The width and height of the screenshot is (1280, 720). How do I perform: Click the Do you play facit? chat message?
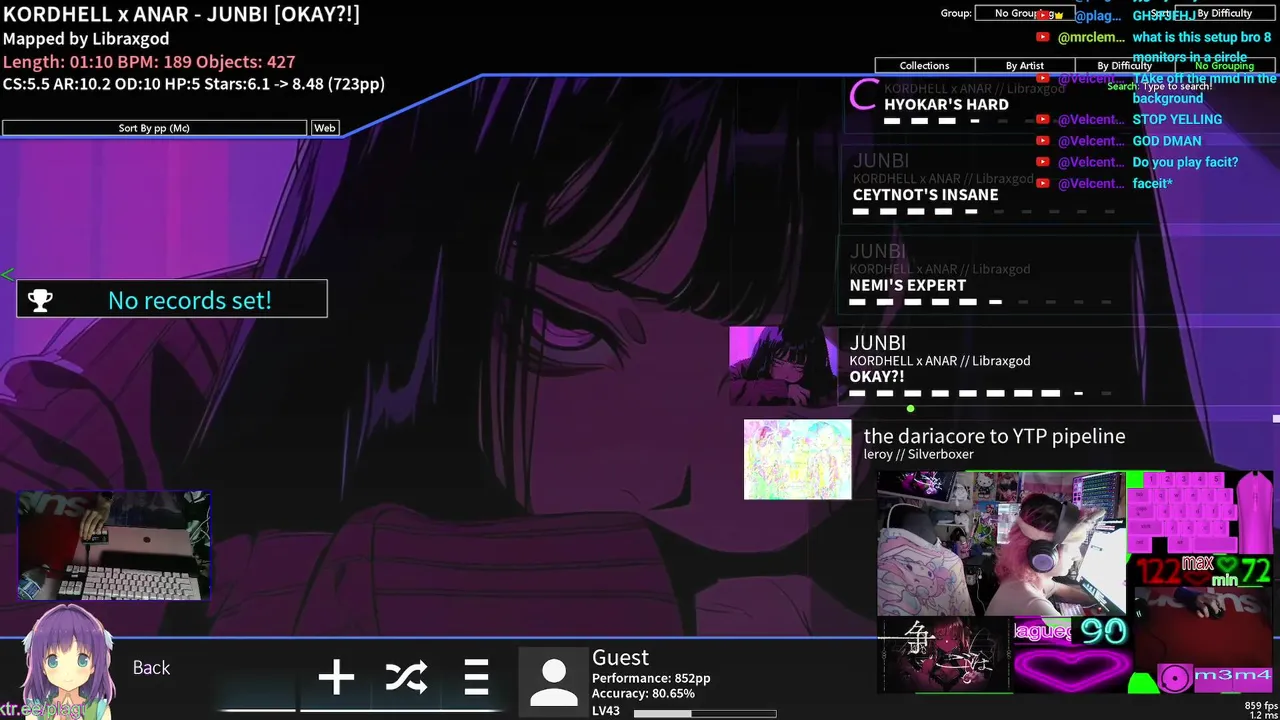1185,162
